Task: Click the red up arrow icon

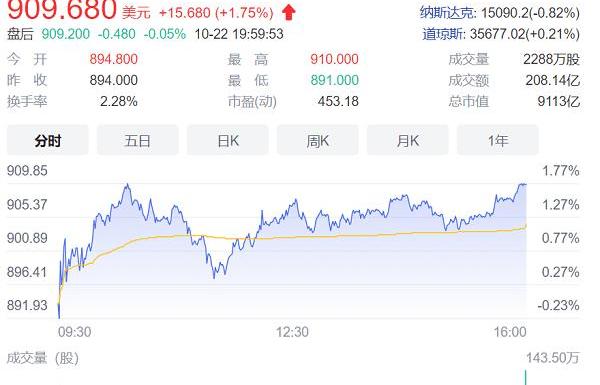Action: tap(289, 13)
